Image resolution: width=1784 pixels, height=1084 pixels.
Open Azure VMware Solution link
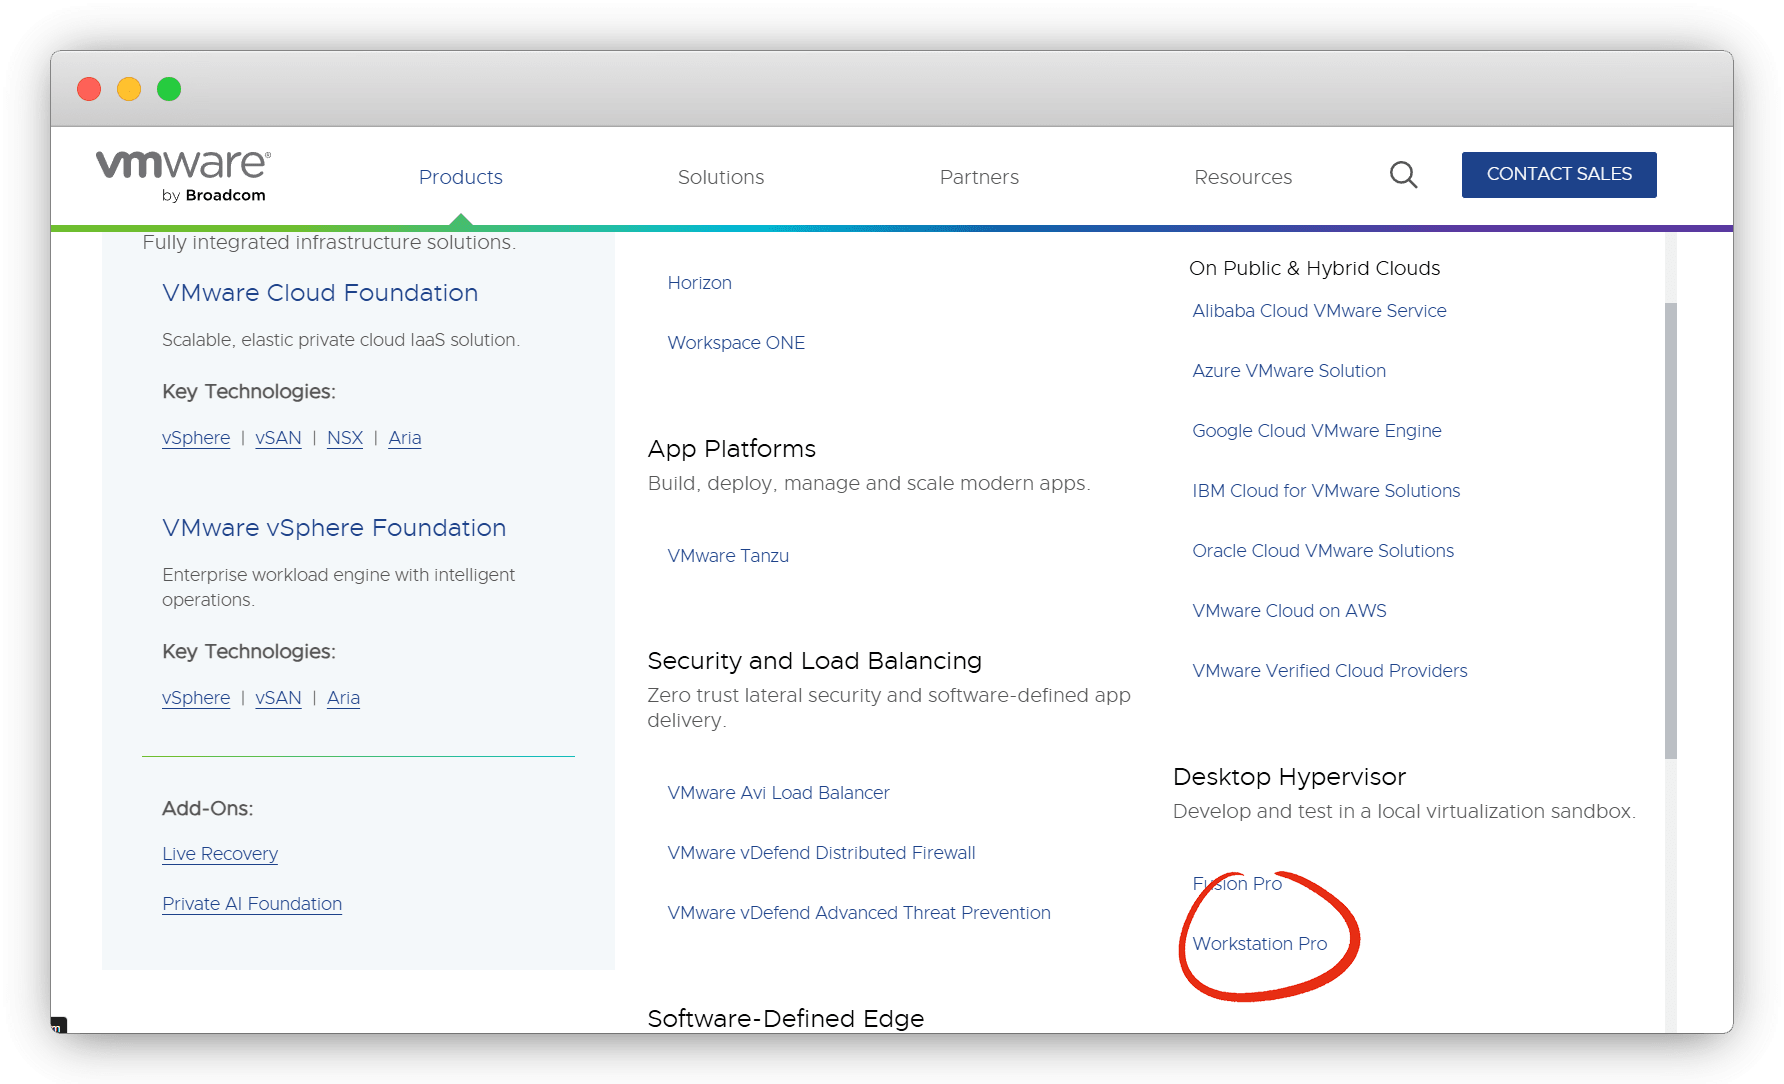pyautogui.click(x=1289, y=371)
